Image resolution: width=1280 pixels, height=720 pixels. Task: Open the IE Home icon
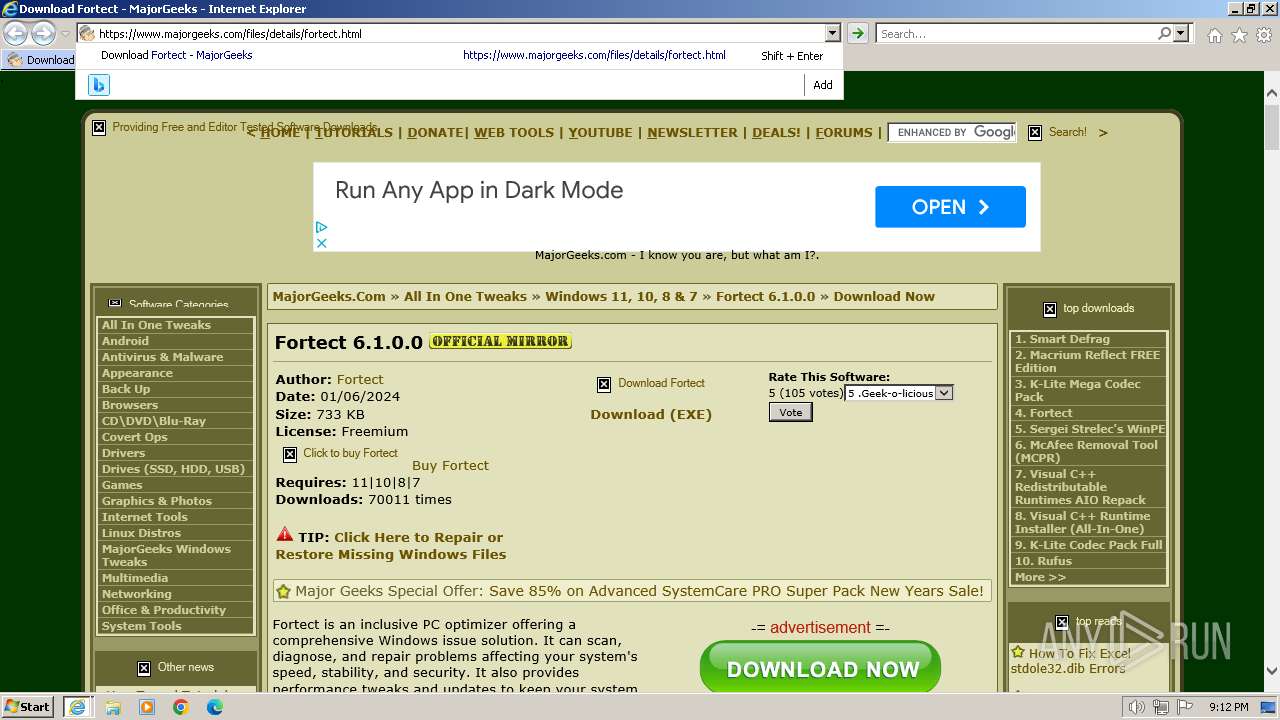point(1214,35)
